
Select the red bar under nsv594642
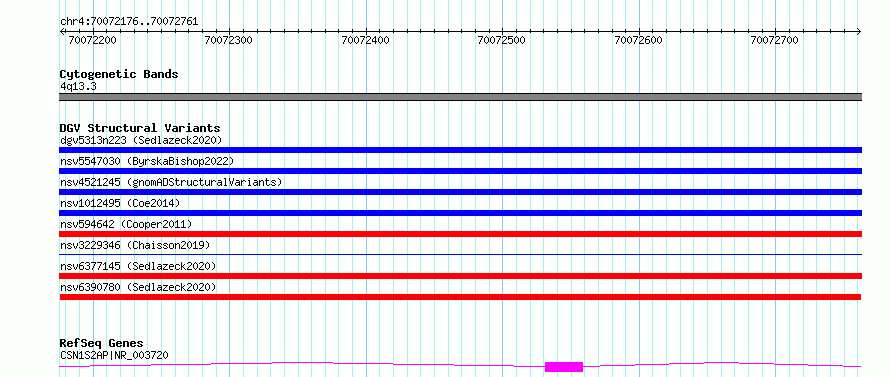coord(460,234)
